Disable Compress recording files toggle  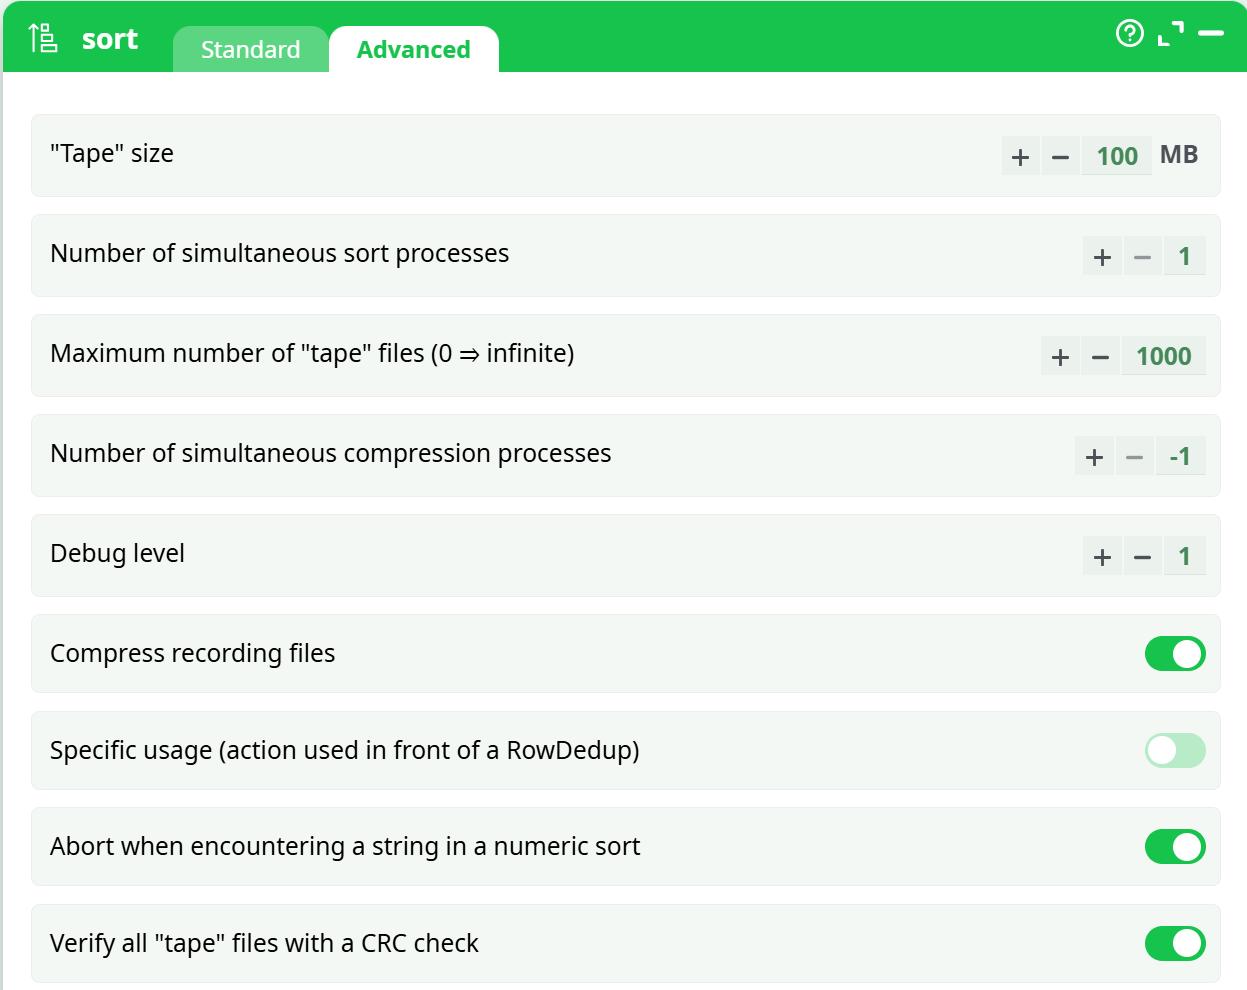(1174, 654)
